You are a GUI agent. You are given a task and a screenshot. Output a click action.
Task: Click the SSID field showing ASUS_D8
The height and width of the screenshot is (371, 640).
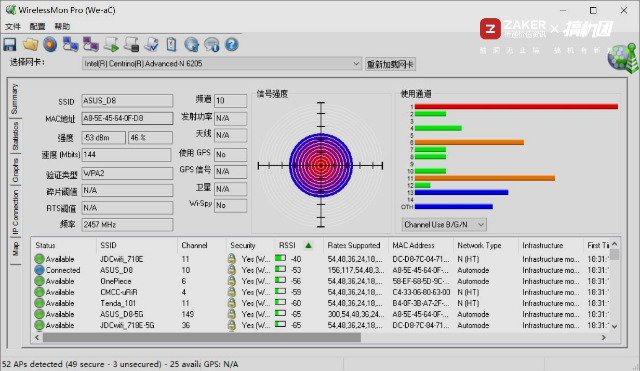tap(127, 100)
